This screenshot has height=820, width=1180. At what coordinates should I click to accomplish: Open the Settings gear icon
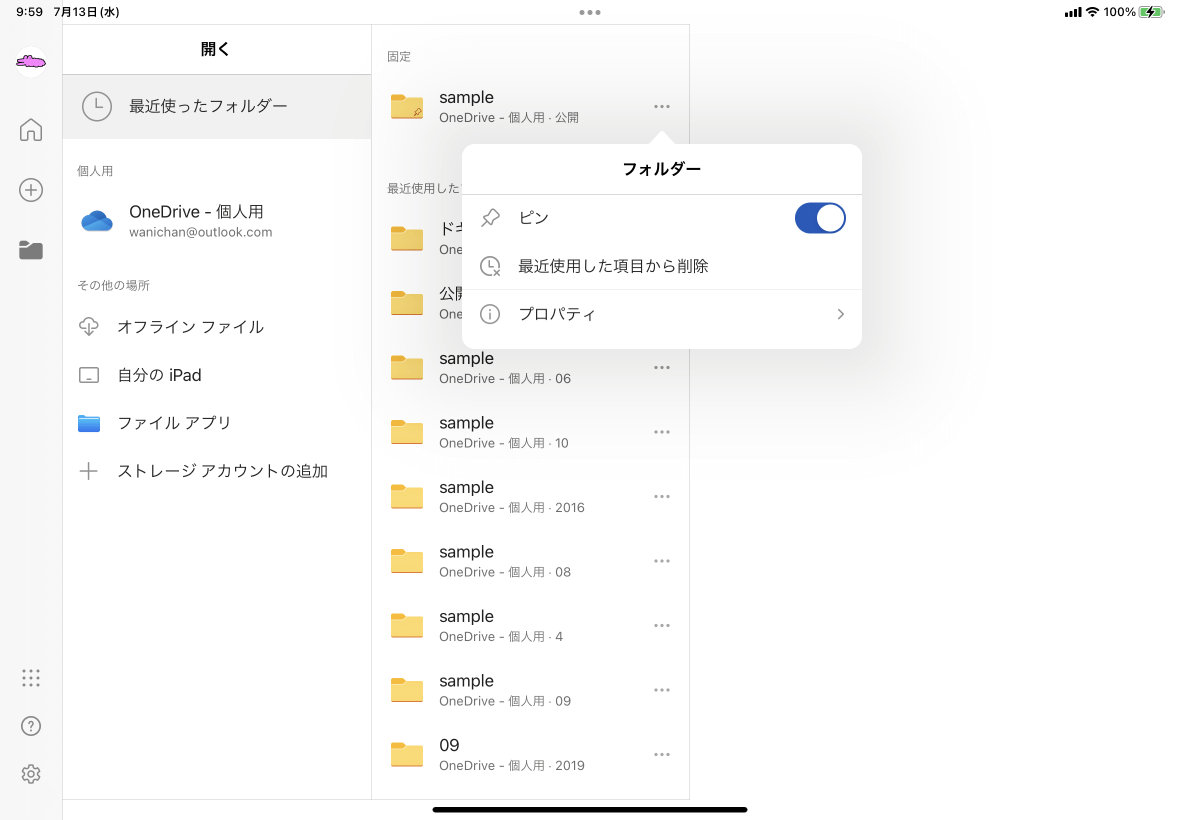click(31, 774)
